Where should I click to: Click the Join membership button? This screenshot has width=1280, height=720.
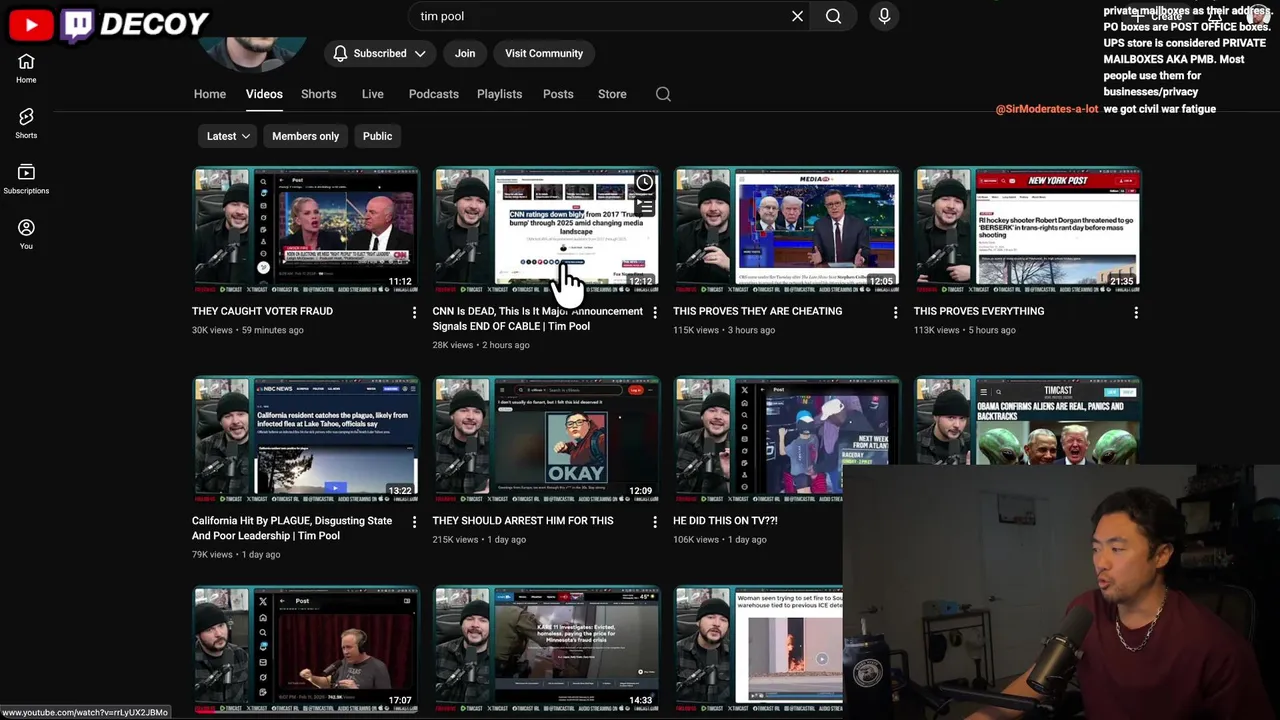[465, 53]
